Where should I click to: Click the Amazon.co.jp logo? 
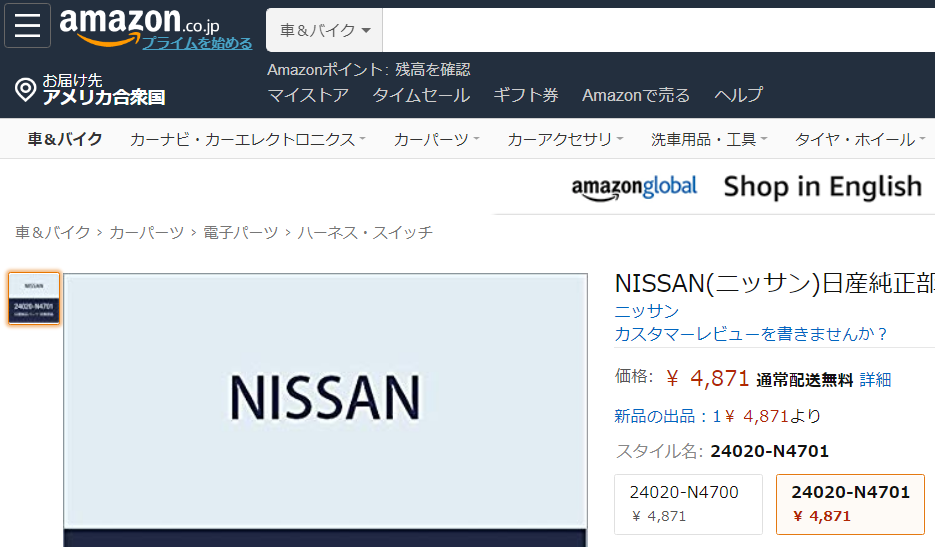tap(140, 26)
